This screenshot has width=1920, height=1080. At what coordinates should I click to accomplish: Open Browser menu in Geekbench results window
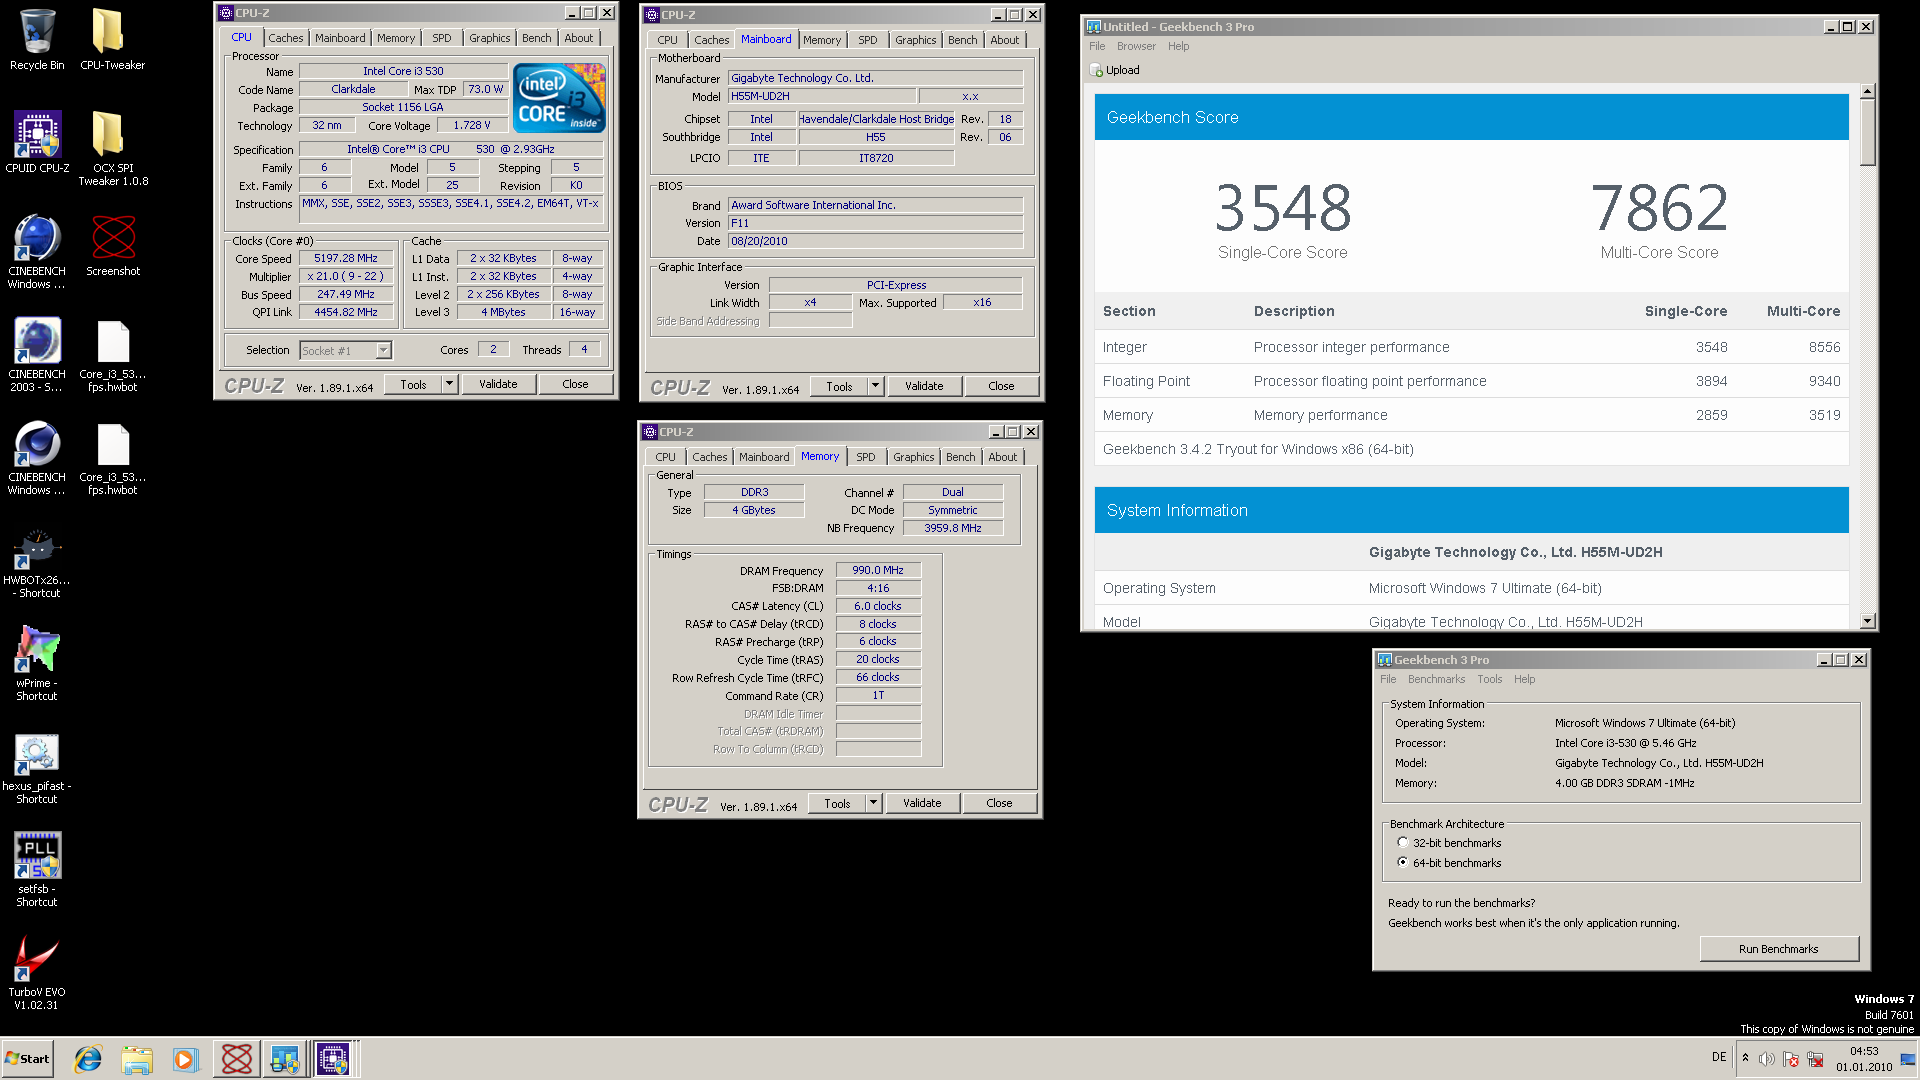[x=1136, y=46]
